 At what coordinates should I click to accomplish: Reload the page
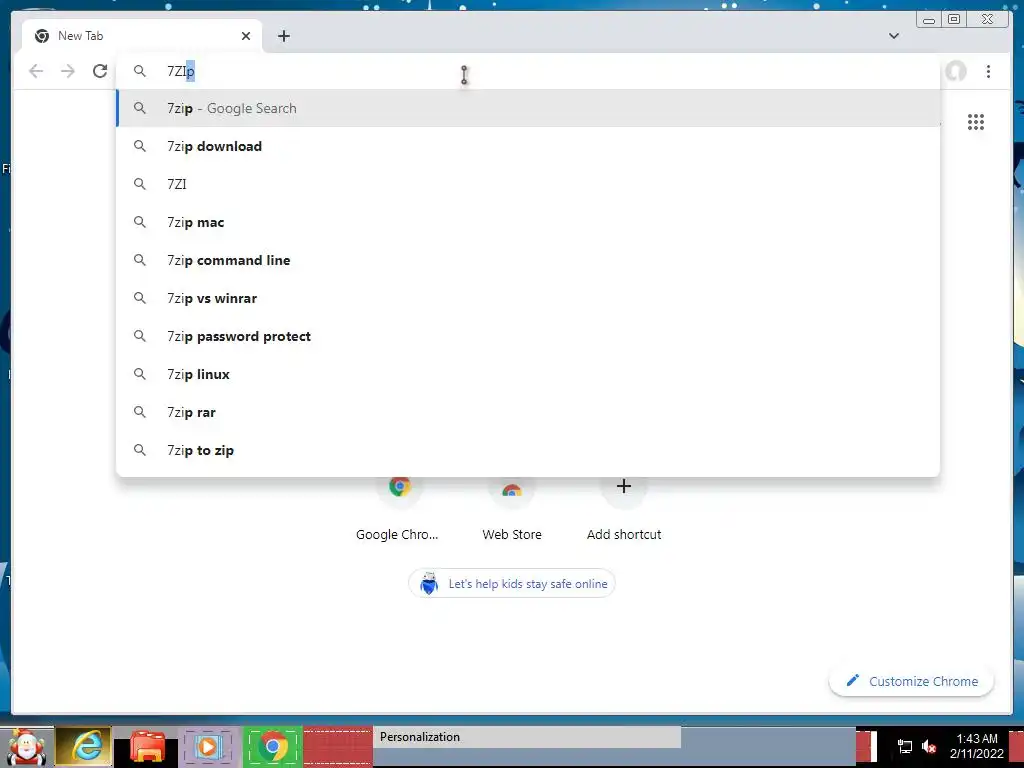99,71
